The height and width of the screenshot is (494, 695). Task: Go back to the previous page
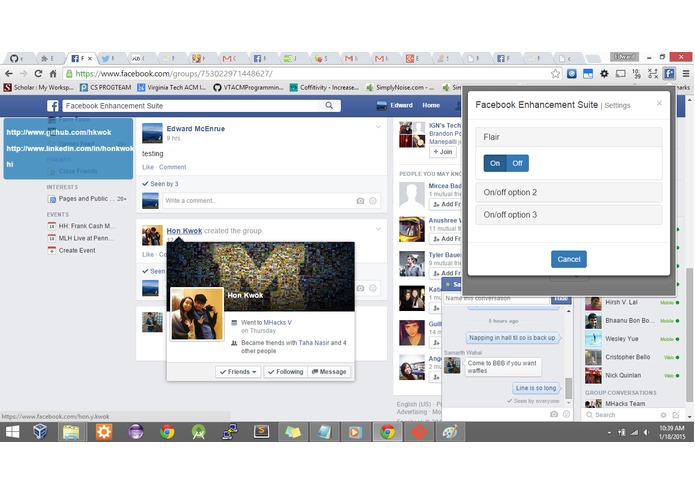pos(9,74)
